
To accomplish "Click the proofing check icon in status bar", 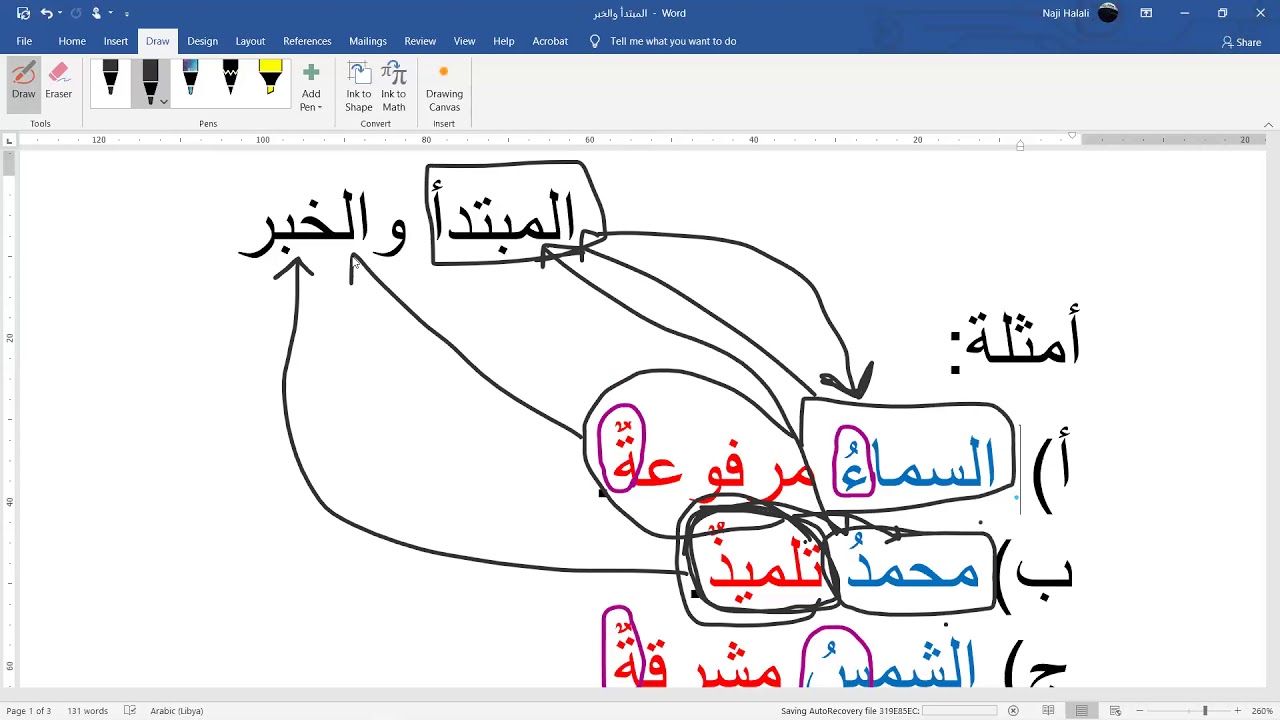I will (x=130, y=711).
